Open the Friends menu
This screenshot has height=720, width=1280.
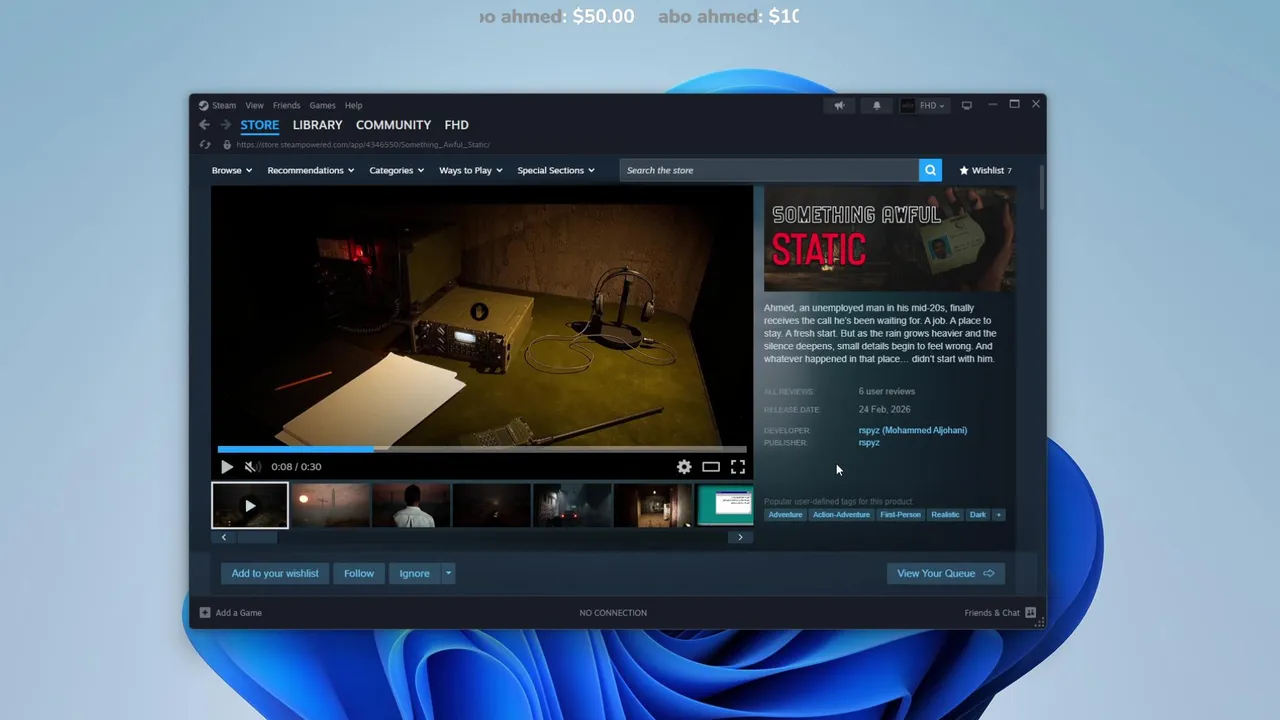click(286, 105)
